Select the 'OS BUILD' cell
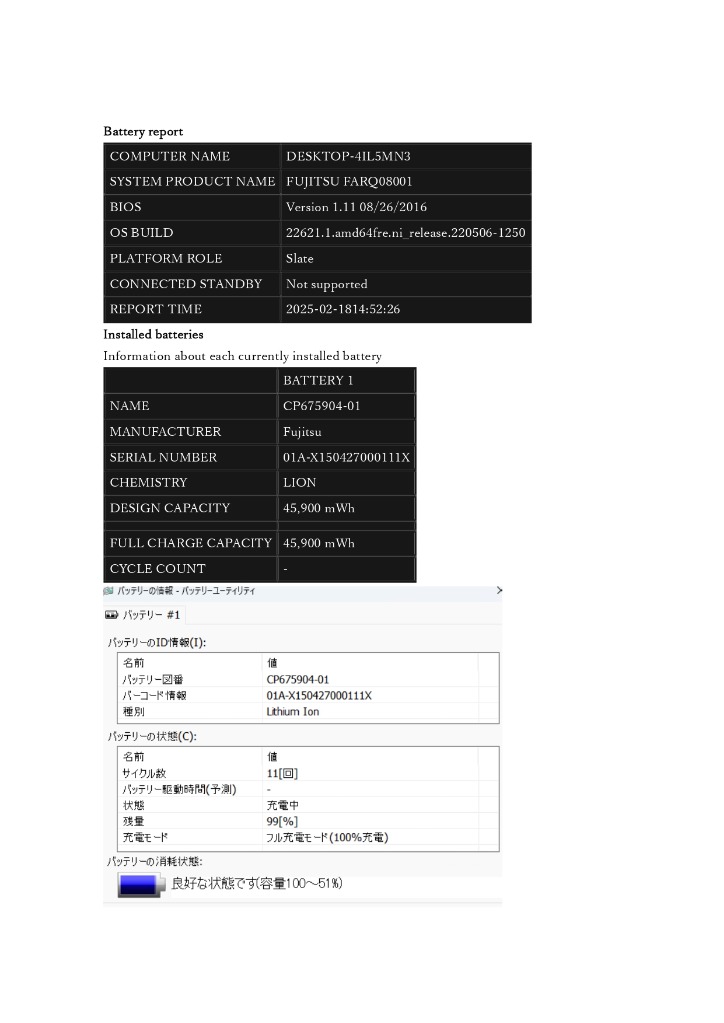Screen dimensions: 724x1023 click(x=192, y=232)
